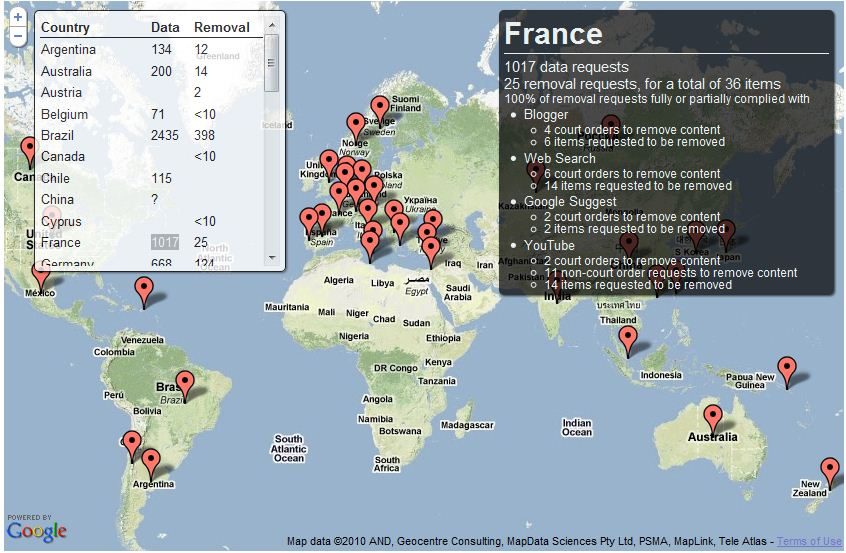This screenshot has width=846, height=553.
Task: Click highlighted 1017 value for France
Action: (164, 243)
